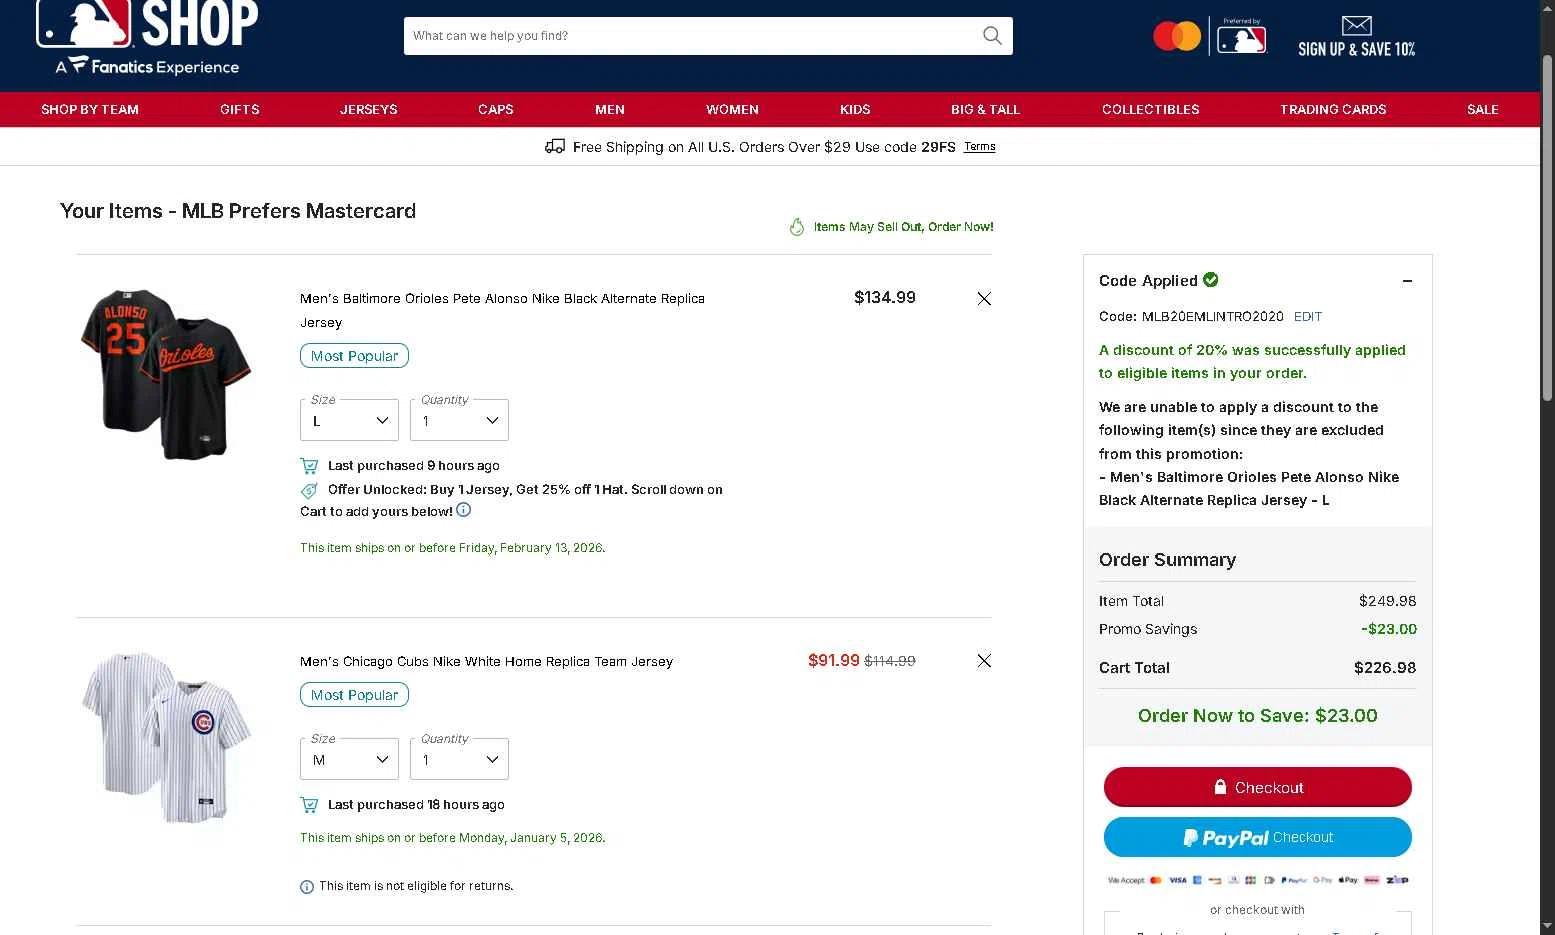Click the cart icon by Last purchased 9 hours ago

pyautogui.click(x=309, y=465)
